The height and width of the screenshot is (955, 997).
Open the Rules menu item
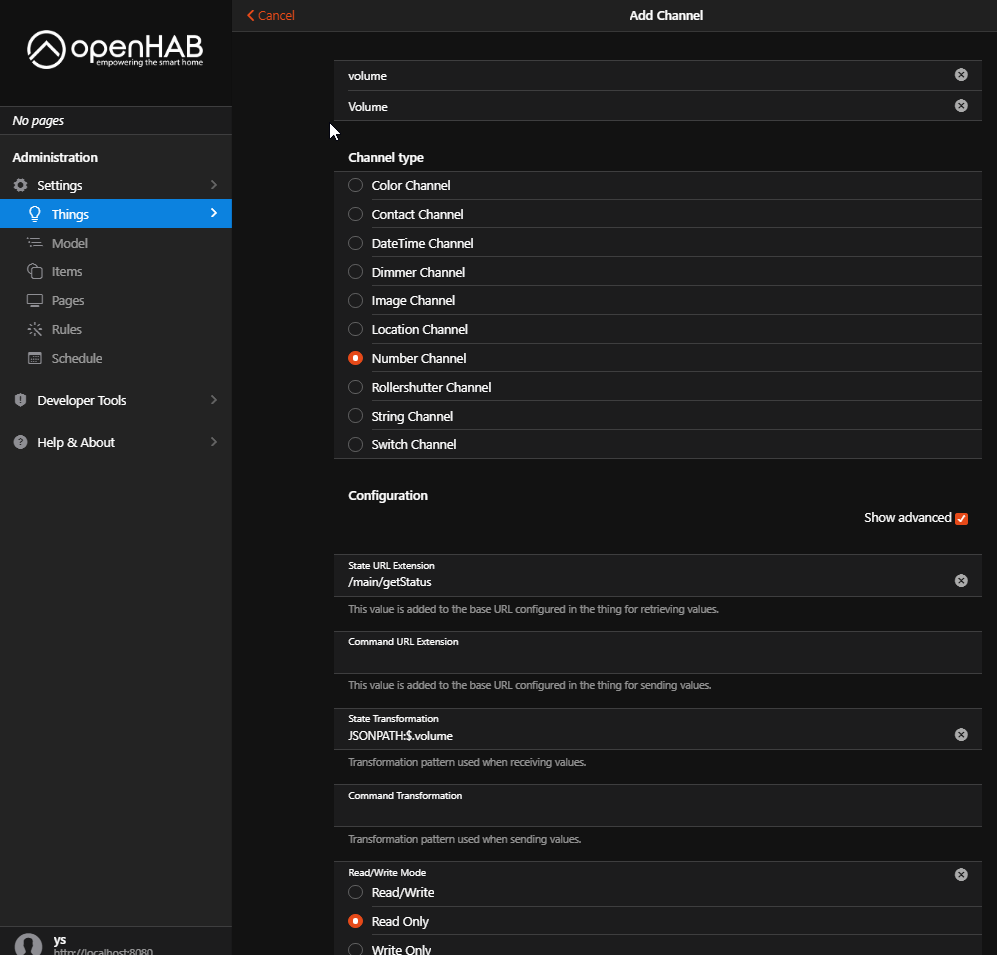click(116, 329)
